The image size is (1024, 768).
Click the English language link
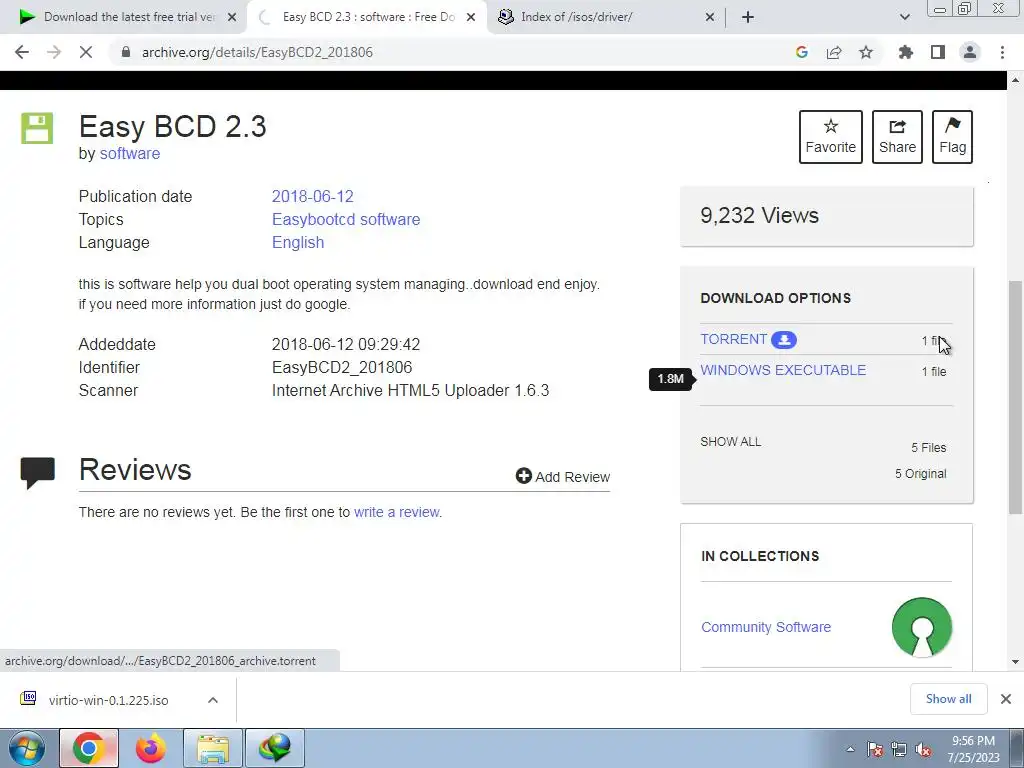pos(298,242)
